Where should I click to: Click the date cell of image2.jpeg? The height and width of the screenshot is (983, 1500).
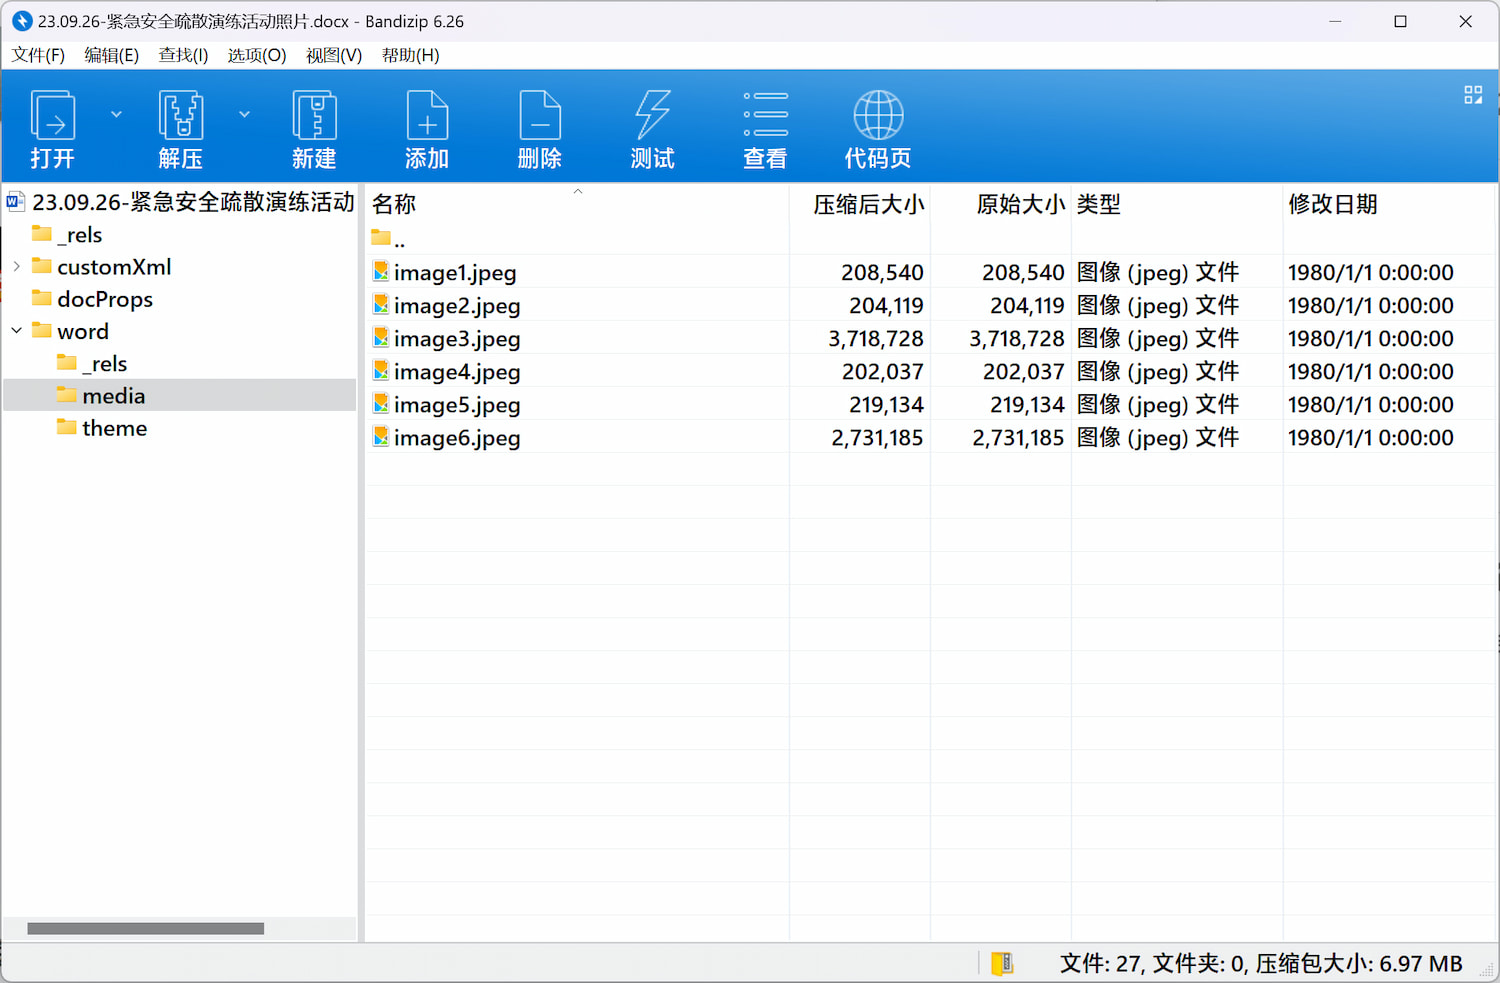pos(1371,306)
